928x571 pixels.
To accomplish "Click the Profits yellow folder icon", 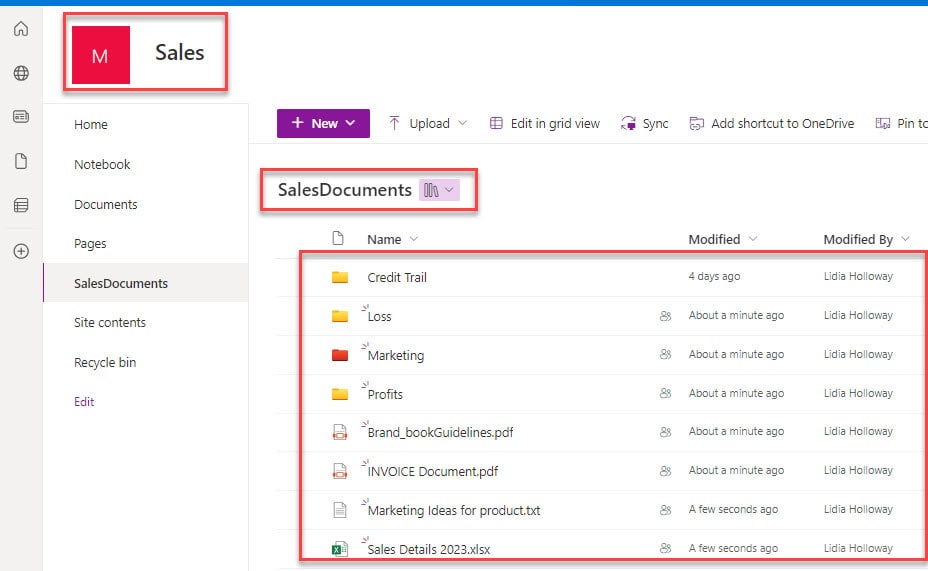I will point(340,394).
